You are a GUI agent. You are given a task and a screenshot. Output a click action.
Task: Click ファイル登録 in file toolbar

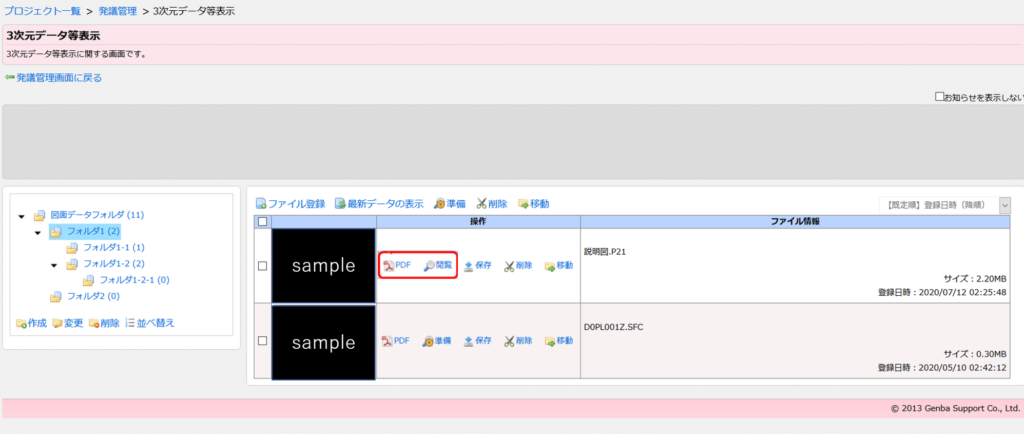290,204
